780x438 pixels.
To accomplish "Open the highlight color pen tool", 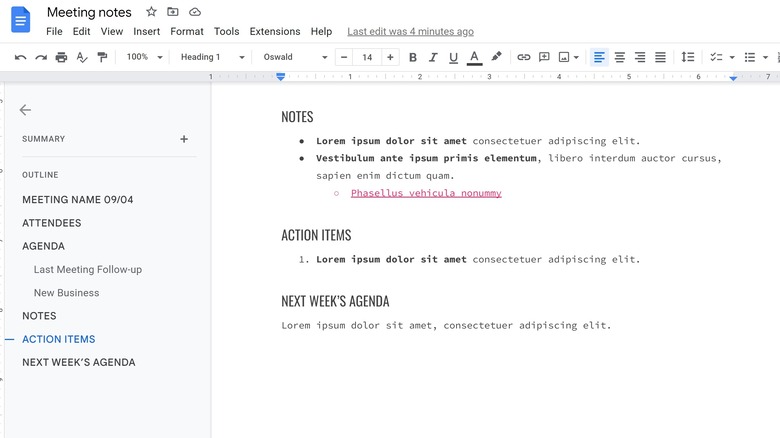I will 496,58.
